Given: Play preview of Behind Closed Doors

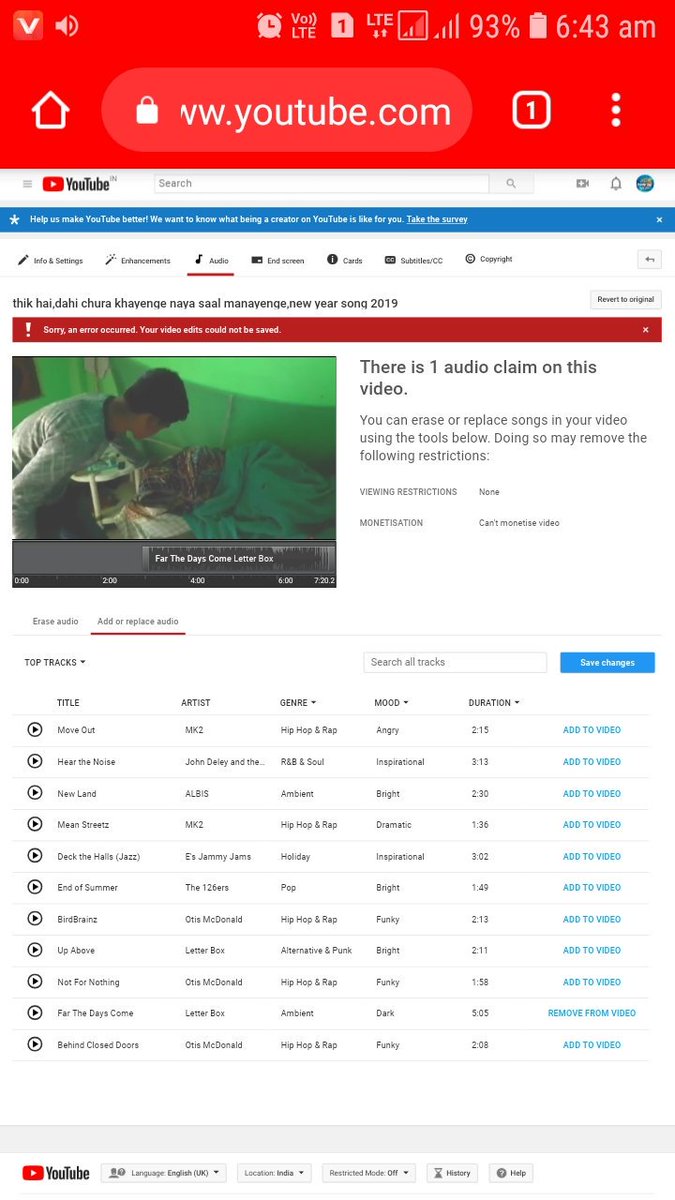Looking at the screenshot, I should [35, 1044].
